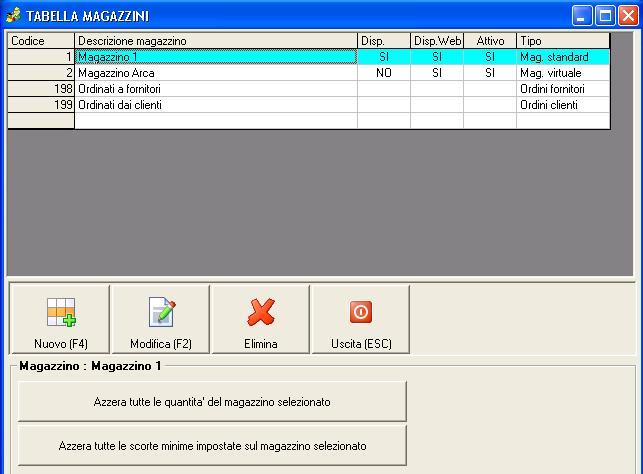
Task: Click the Disp. column header
Action: tap(384, 41)
